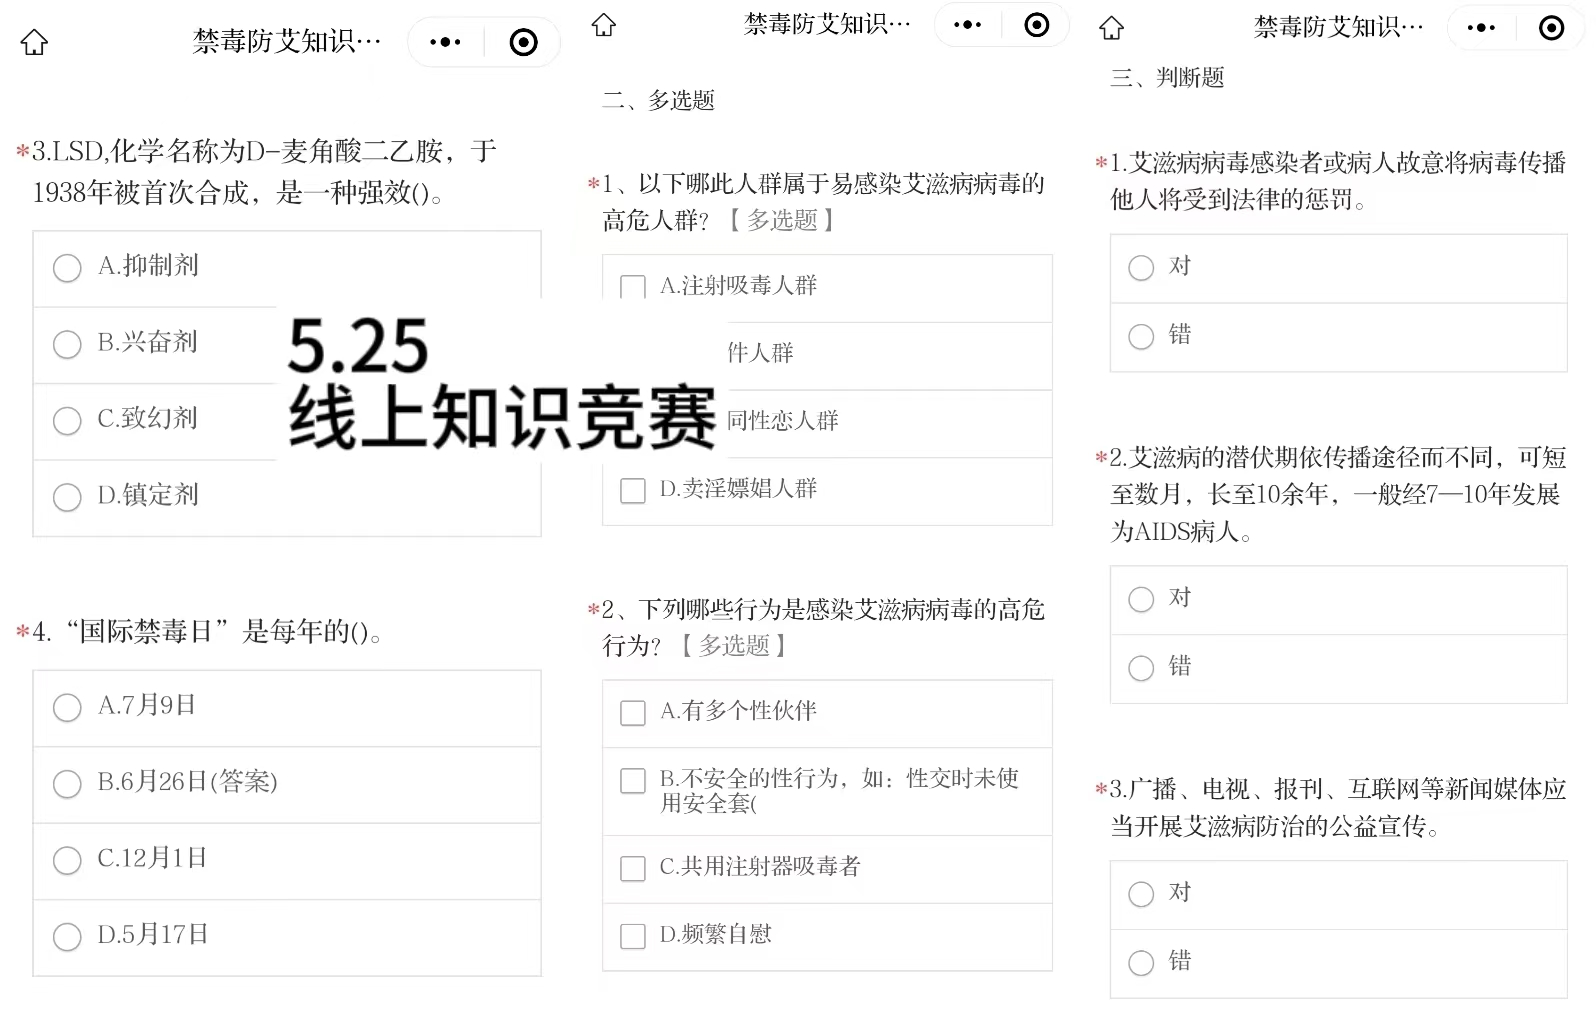Choose B.6月26日(答案) for 国际禁毒日 question
Image resolution: width=1596 pixels, height=1024 pixels.
67,783
